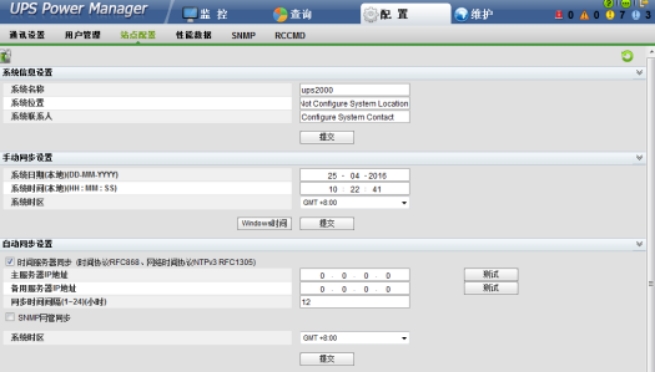Open the 监控 monitoring tab

[x=205, y=14]
